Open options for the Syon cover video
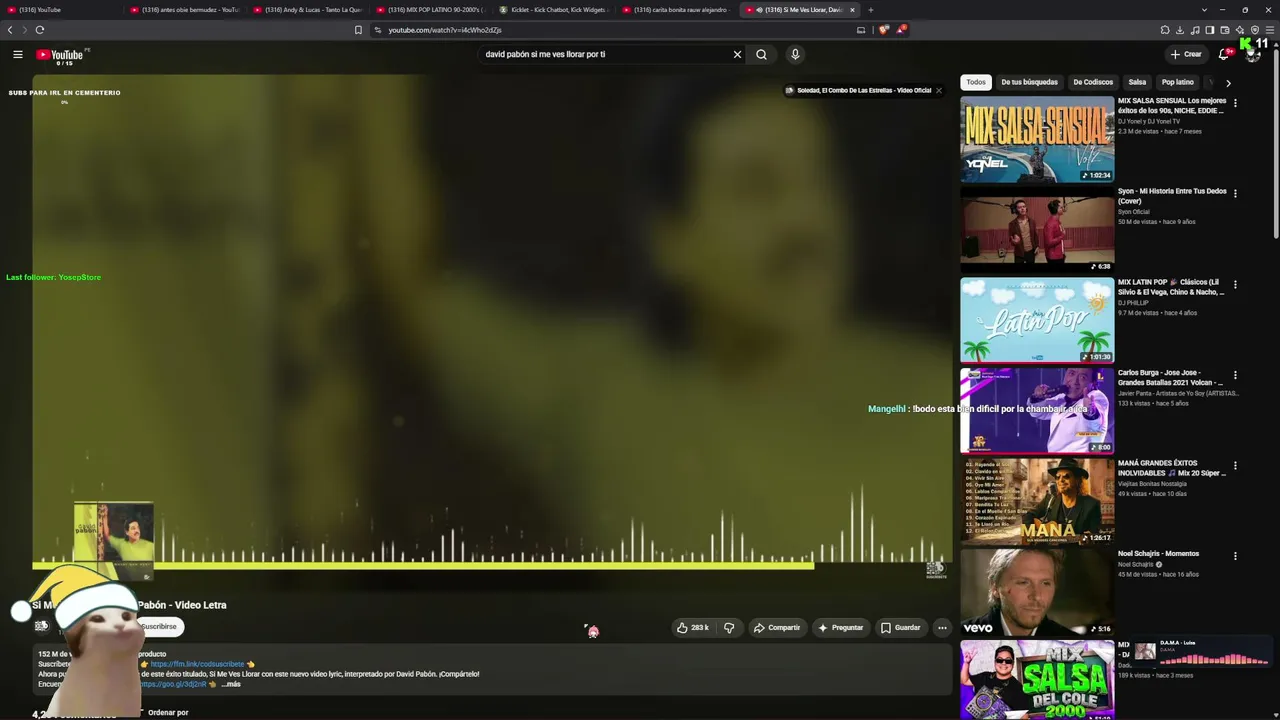 (x=1235, y=193)
